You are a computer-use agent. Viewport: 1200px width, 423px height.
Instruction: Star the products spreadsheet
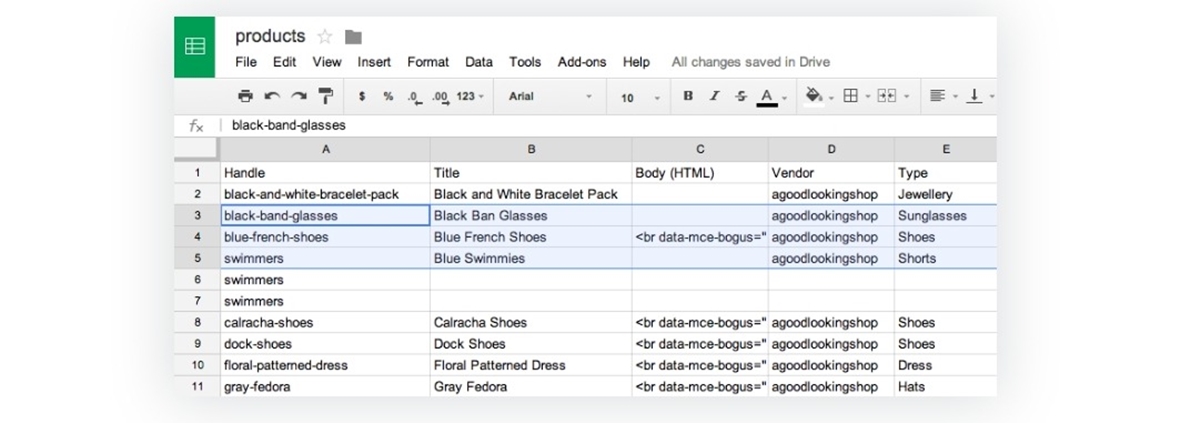click(x=324, y=37)
